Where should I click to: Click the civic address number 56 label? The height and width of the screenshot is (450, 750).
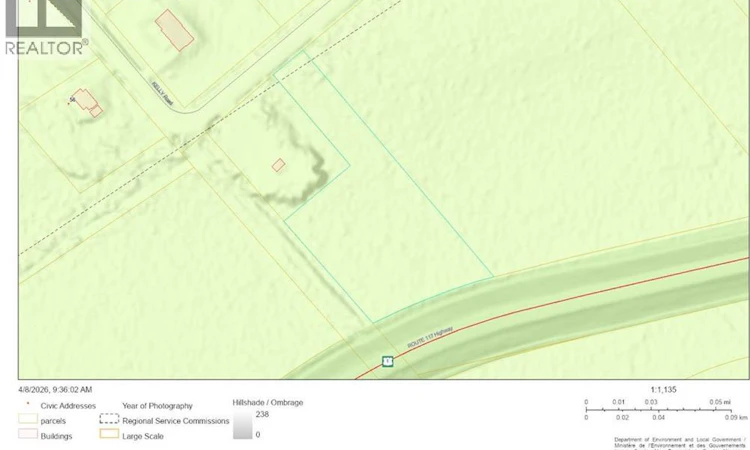click(72, 99)
